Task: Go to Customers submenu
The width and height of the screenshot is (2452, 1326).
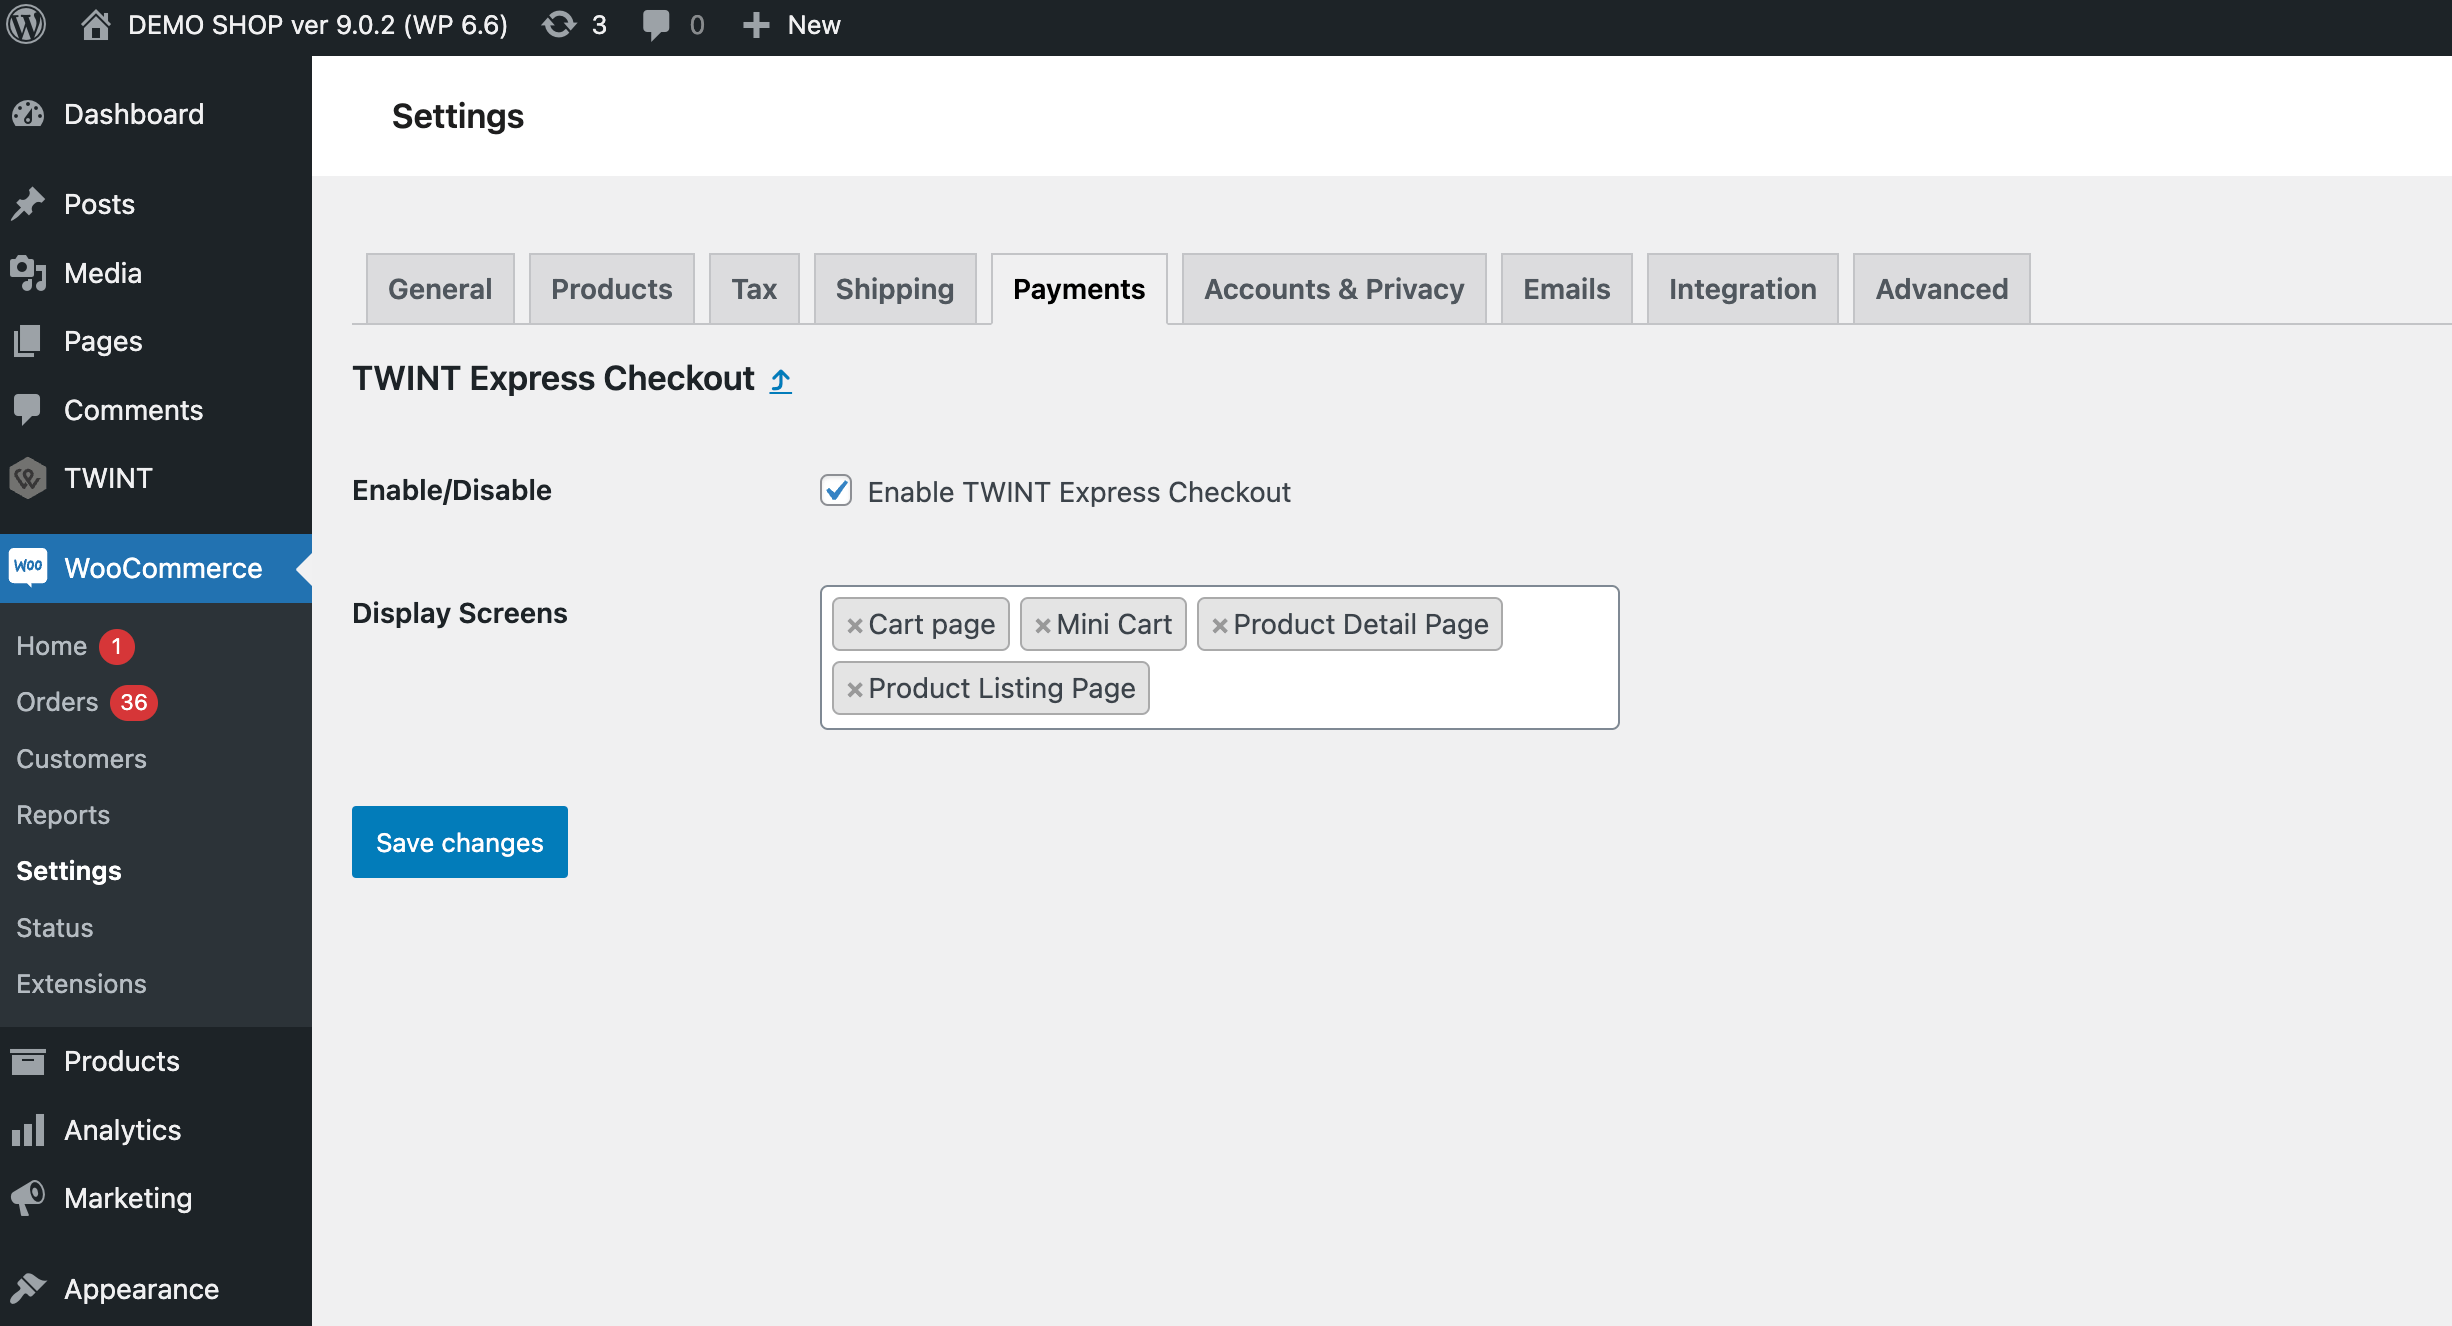Action: point(81,759)
